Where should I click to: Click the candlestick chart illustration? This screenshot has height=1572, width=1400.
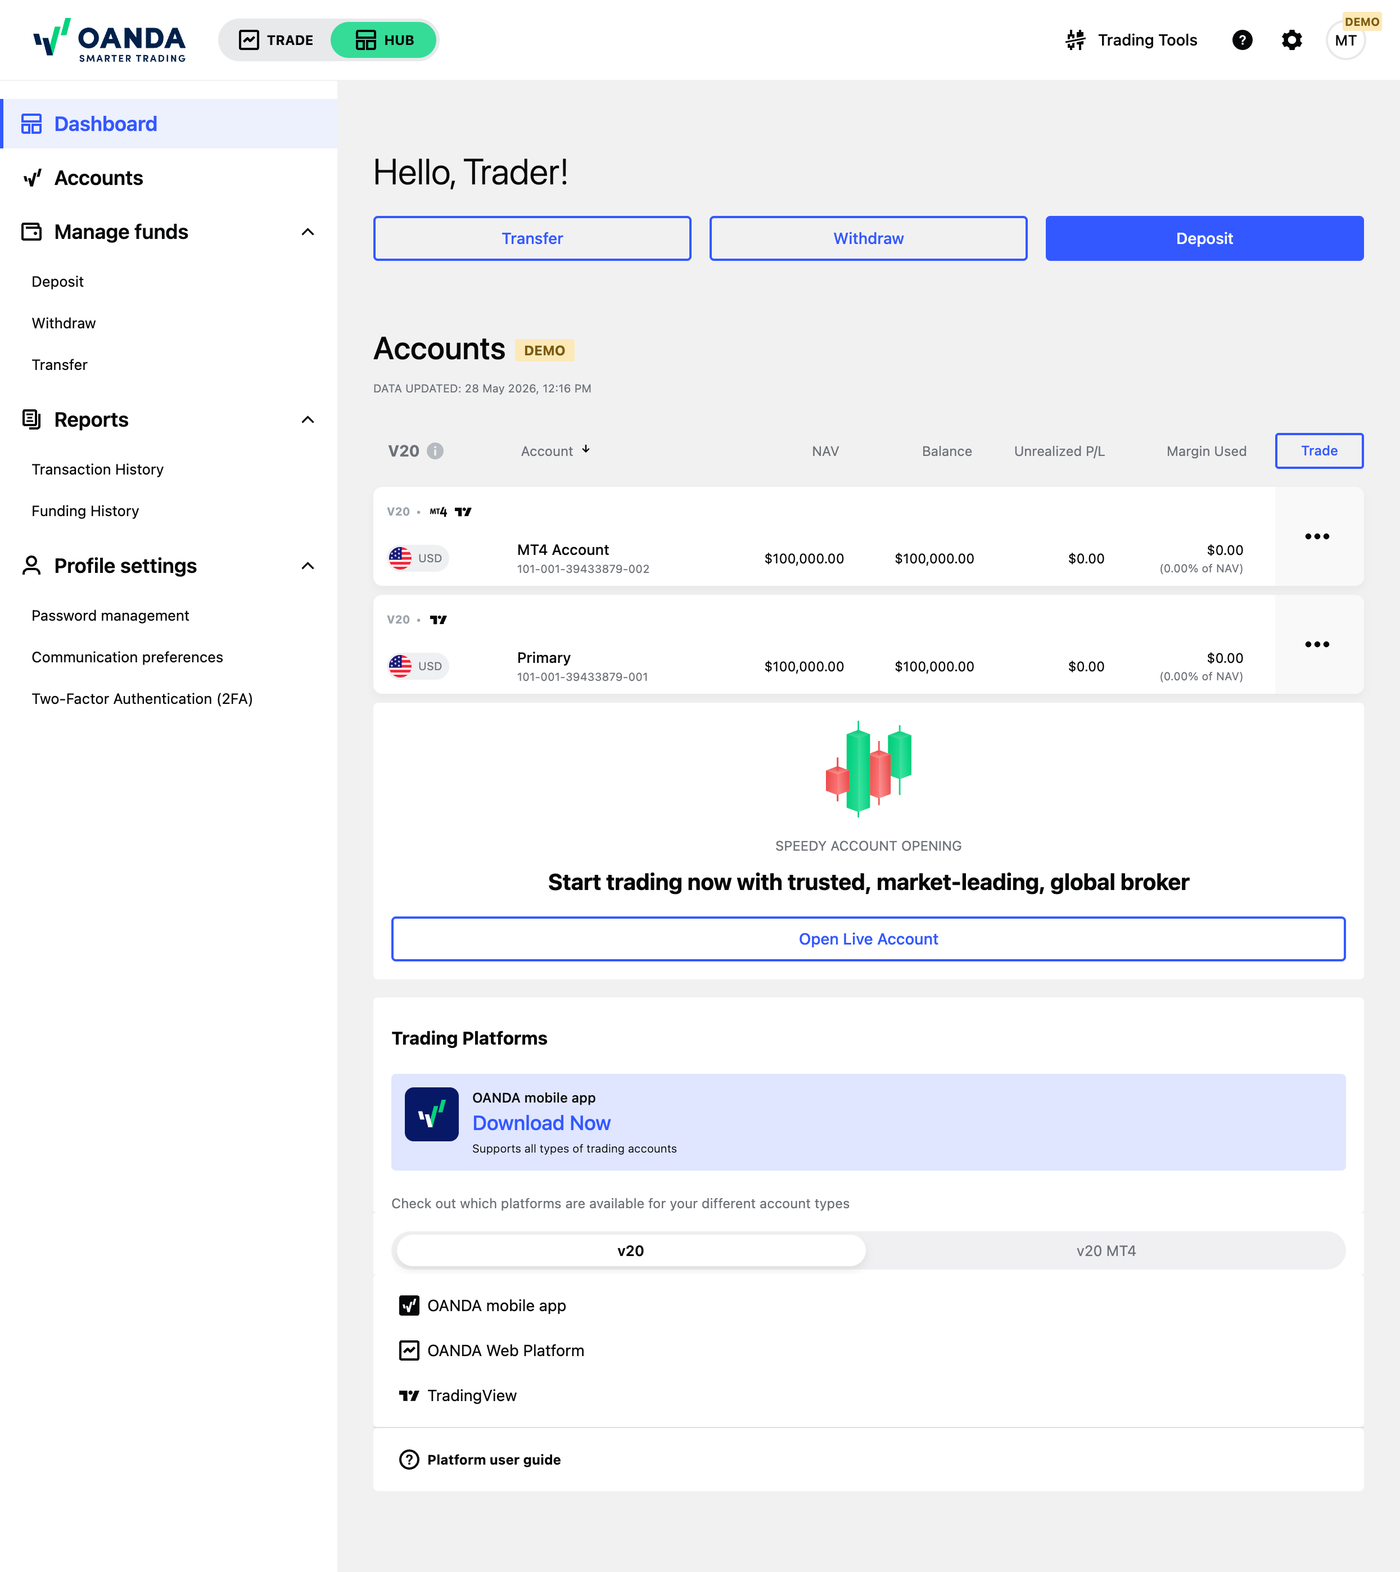pos(868,768)
